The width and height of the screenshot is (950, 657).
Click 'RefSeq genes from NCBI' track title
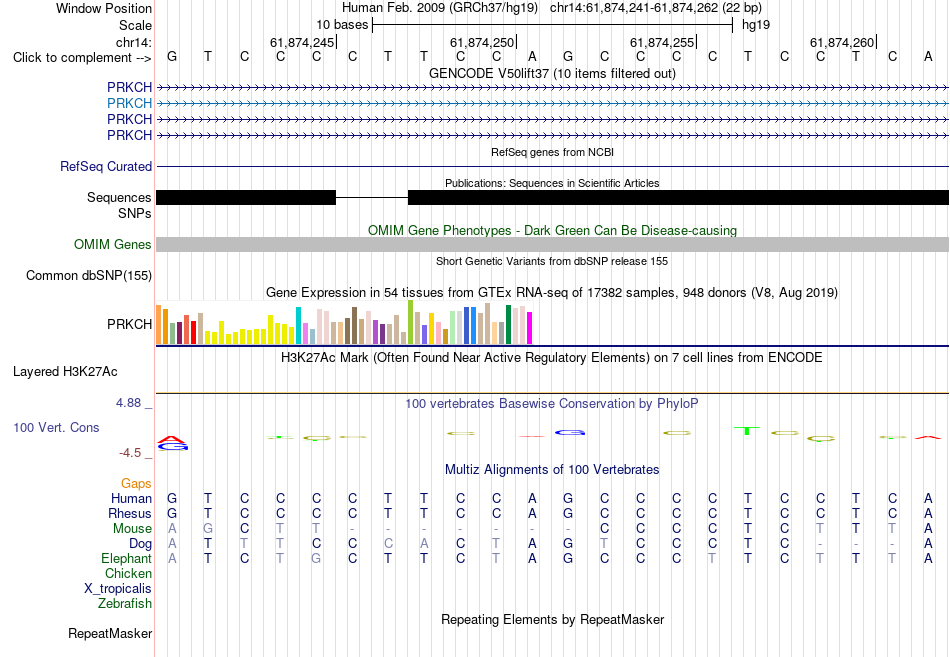552,152
